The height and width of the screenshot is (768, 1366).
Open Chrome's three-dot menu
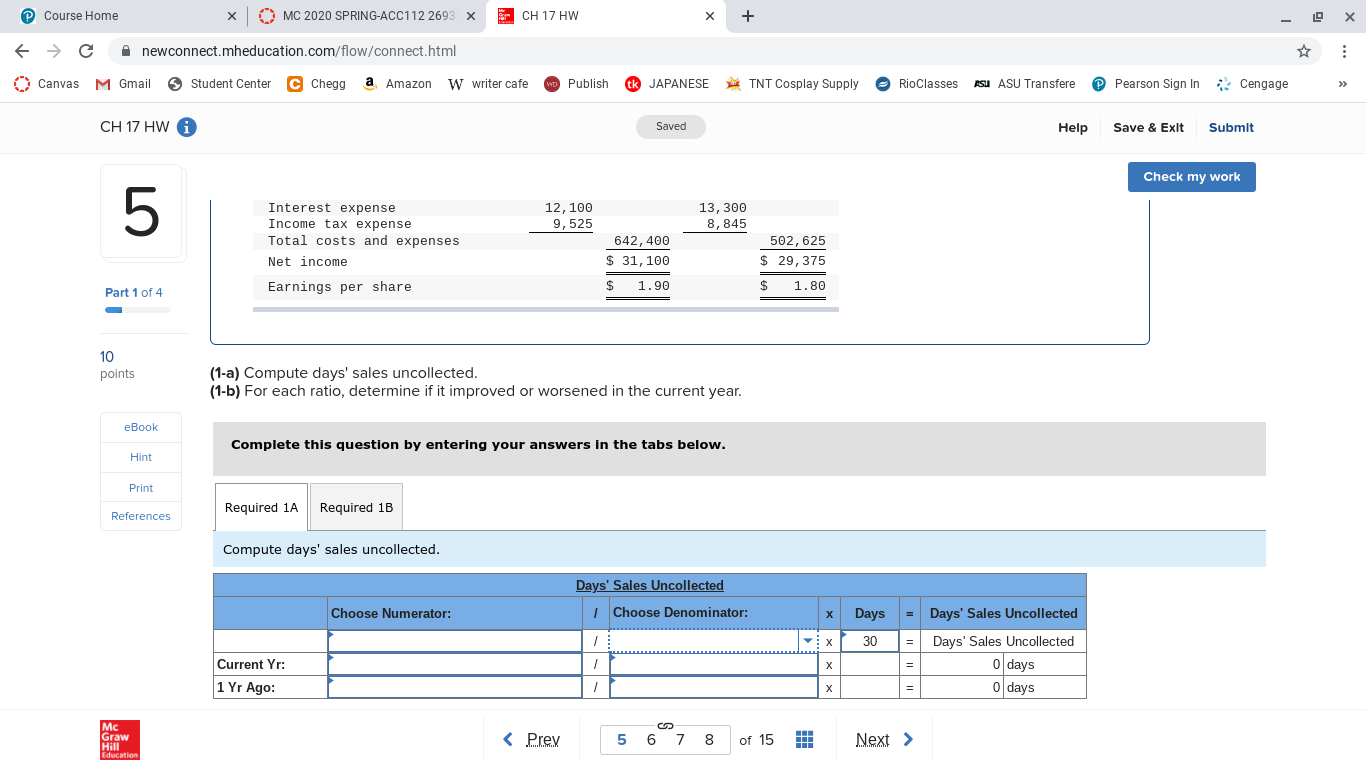point(1344,51)
